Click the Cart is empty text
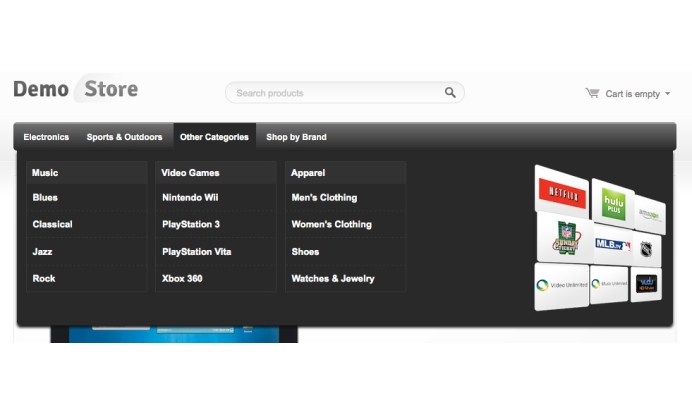This screenshot has height=415, width=692. (632, 94)
